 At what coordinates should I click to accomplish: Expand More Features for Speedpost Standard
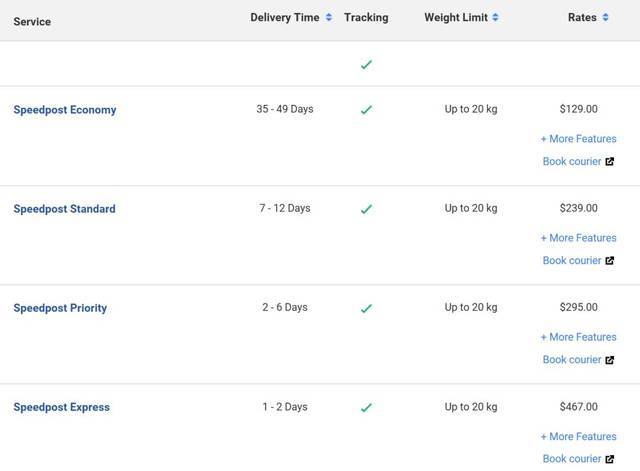pyautogui.click(x=578, y=238)
